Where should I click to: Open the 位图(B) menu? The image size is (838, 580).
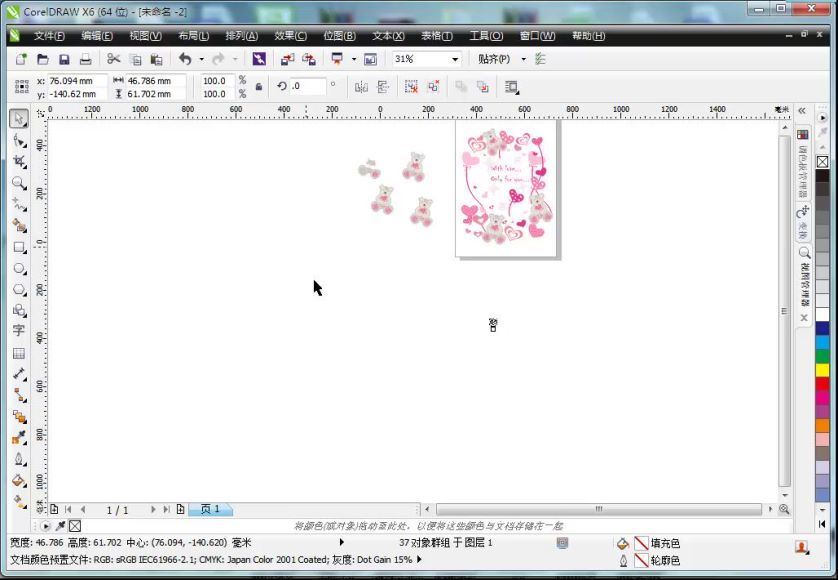(x=339, y=36)
